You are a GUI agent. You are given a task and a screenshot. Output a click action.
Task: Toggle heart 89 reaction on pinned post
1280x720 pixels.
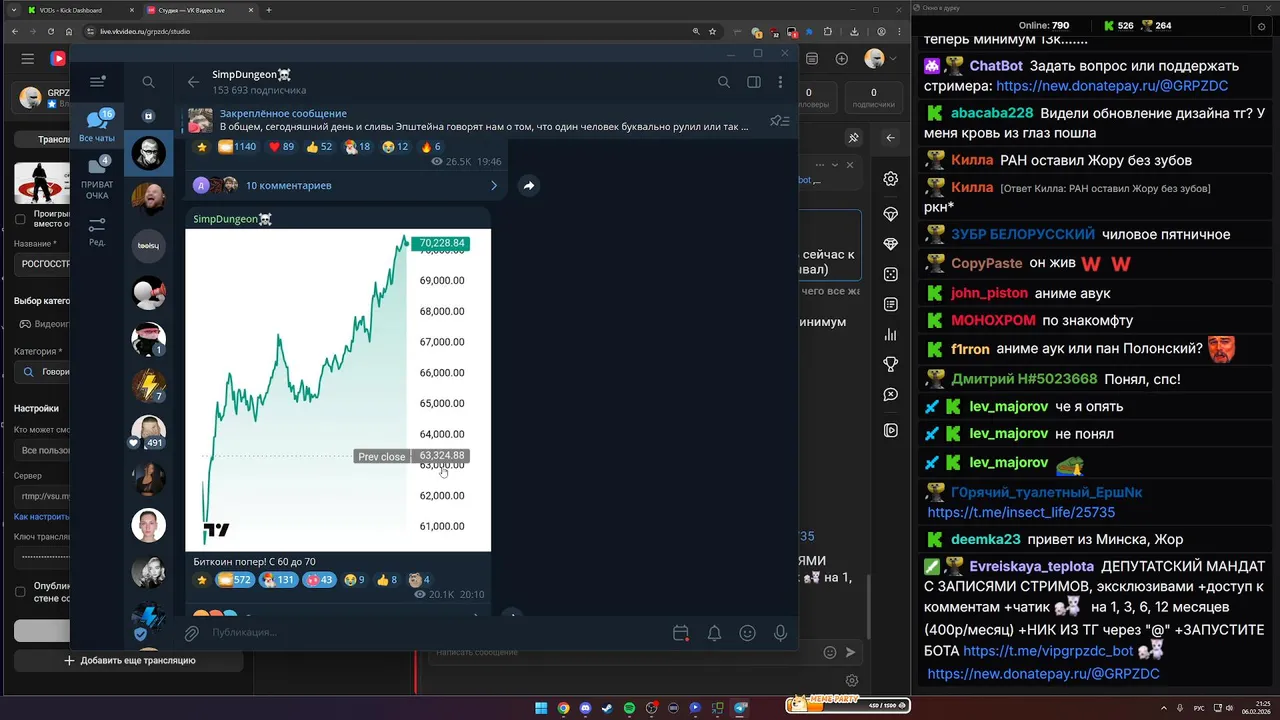[282, 147]
